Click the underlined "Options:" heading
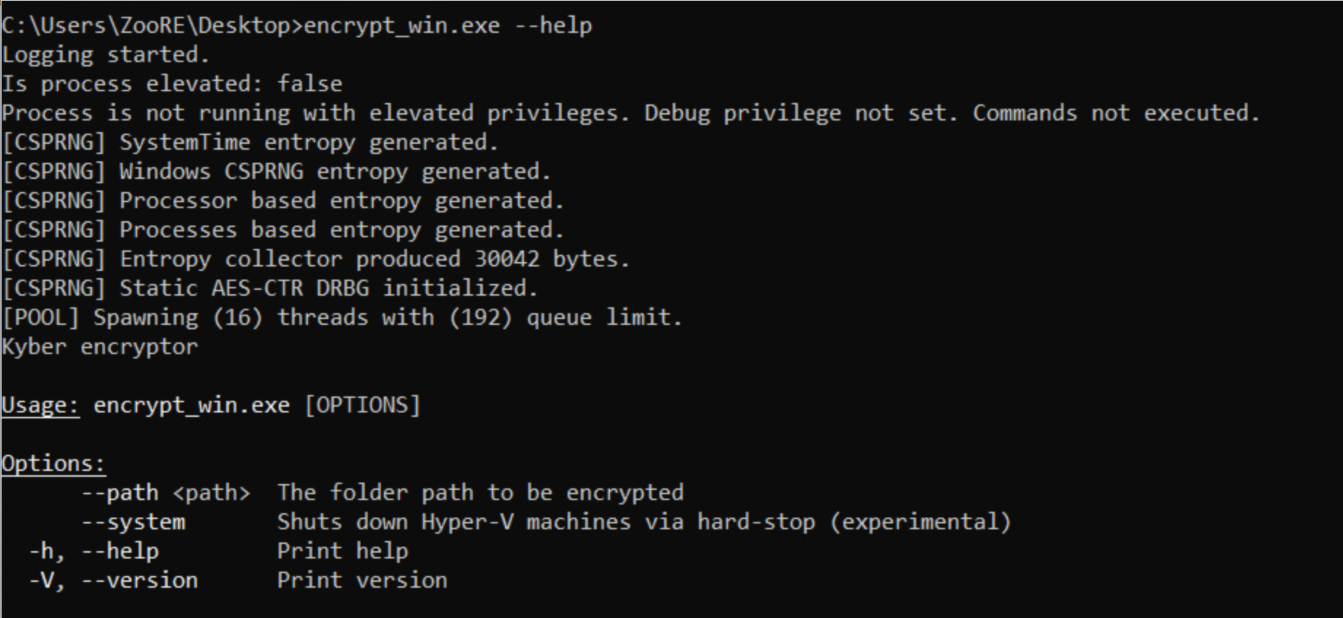This screenshot has height=618, width=1343. tap(53, 464)
